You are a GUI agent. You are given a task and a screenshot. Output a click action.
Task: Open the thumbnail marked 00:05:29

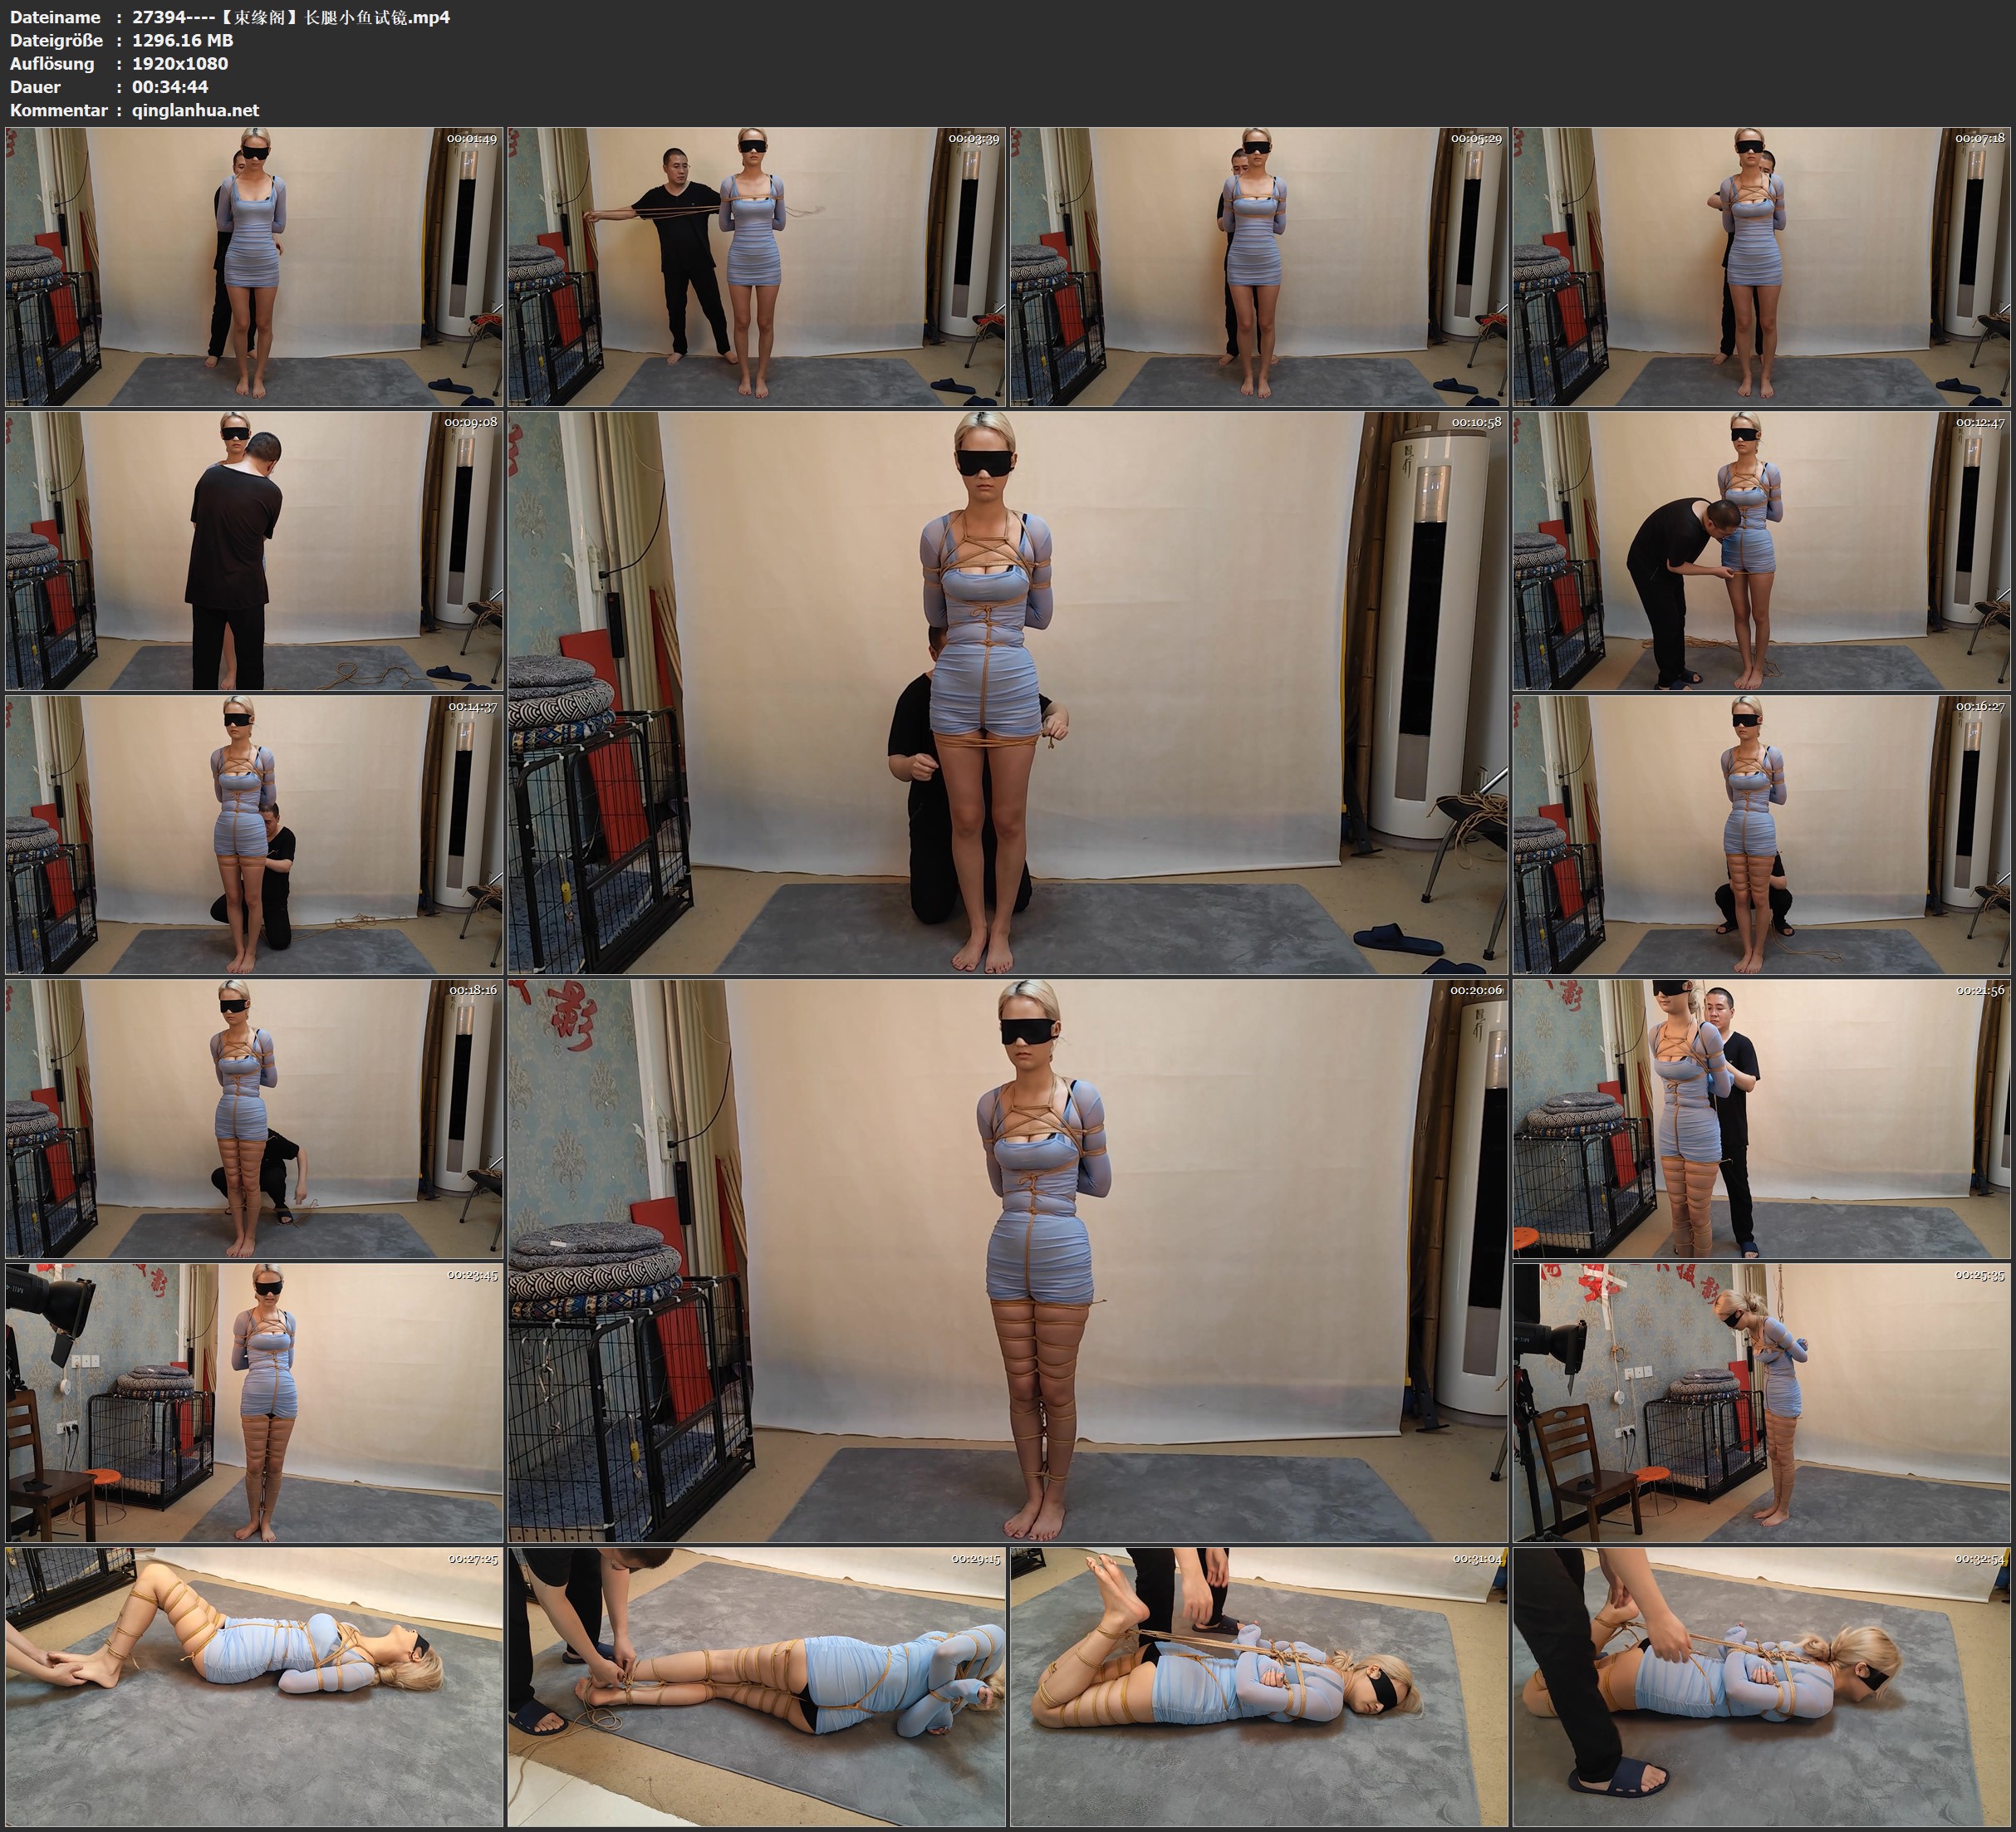[1259, 267]
